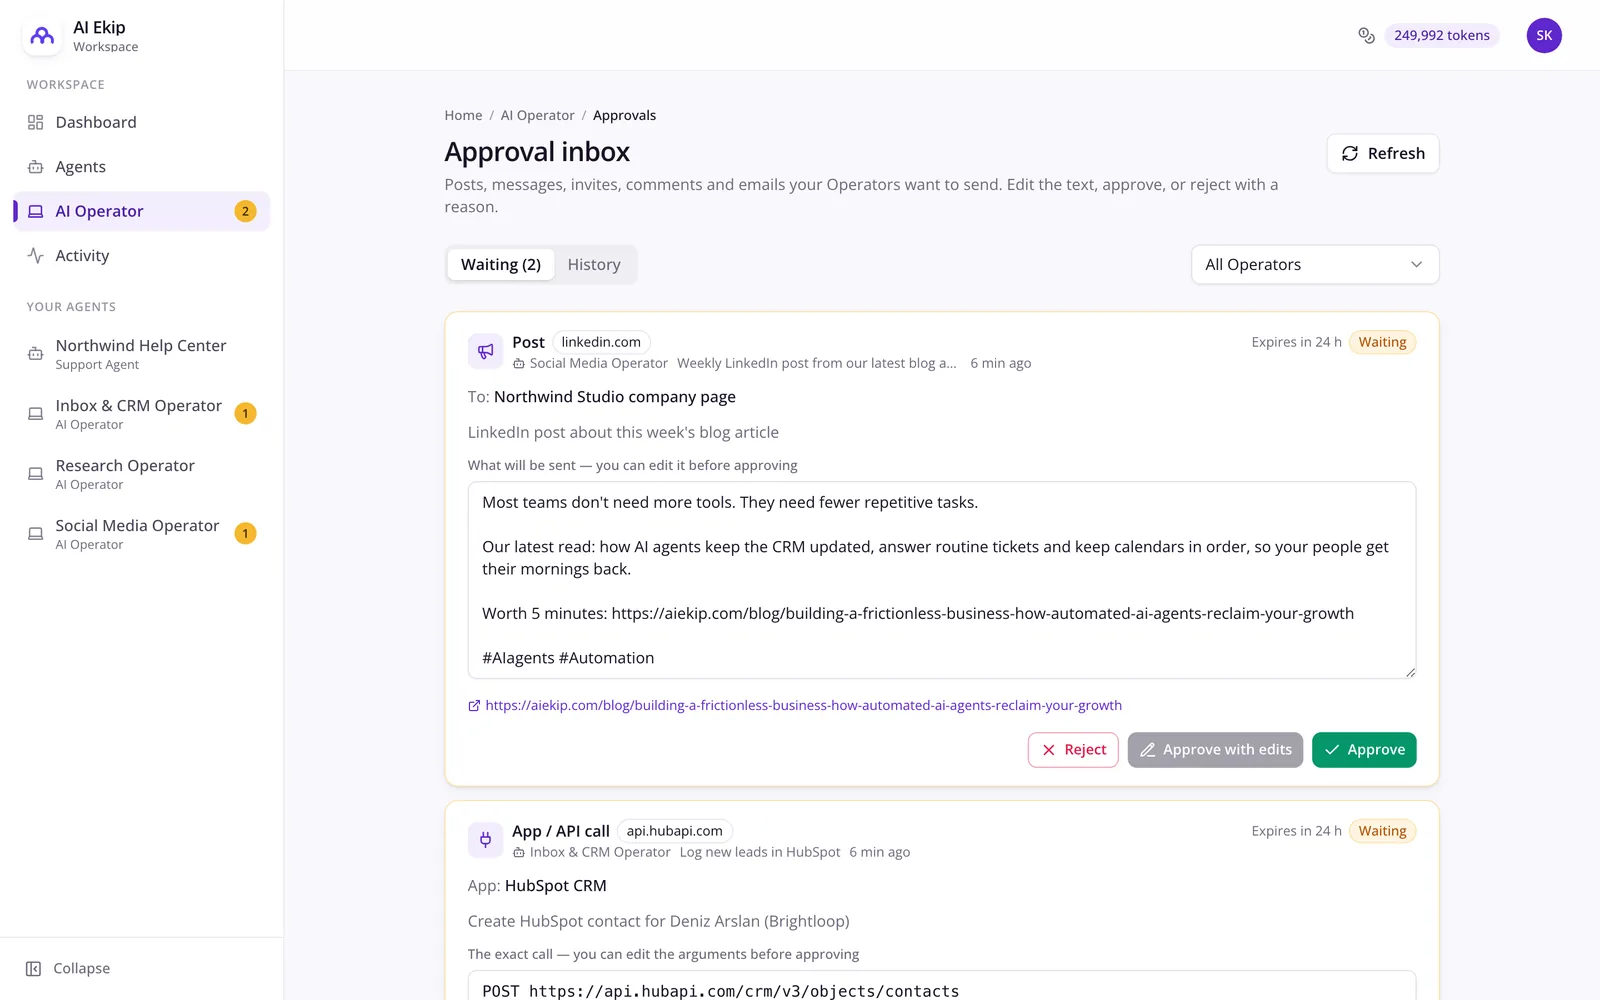The image size is (1600, 1000).
Task: Click the AI Ekip logo icon
Action: (x=42, y=36)
